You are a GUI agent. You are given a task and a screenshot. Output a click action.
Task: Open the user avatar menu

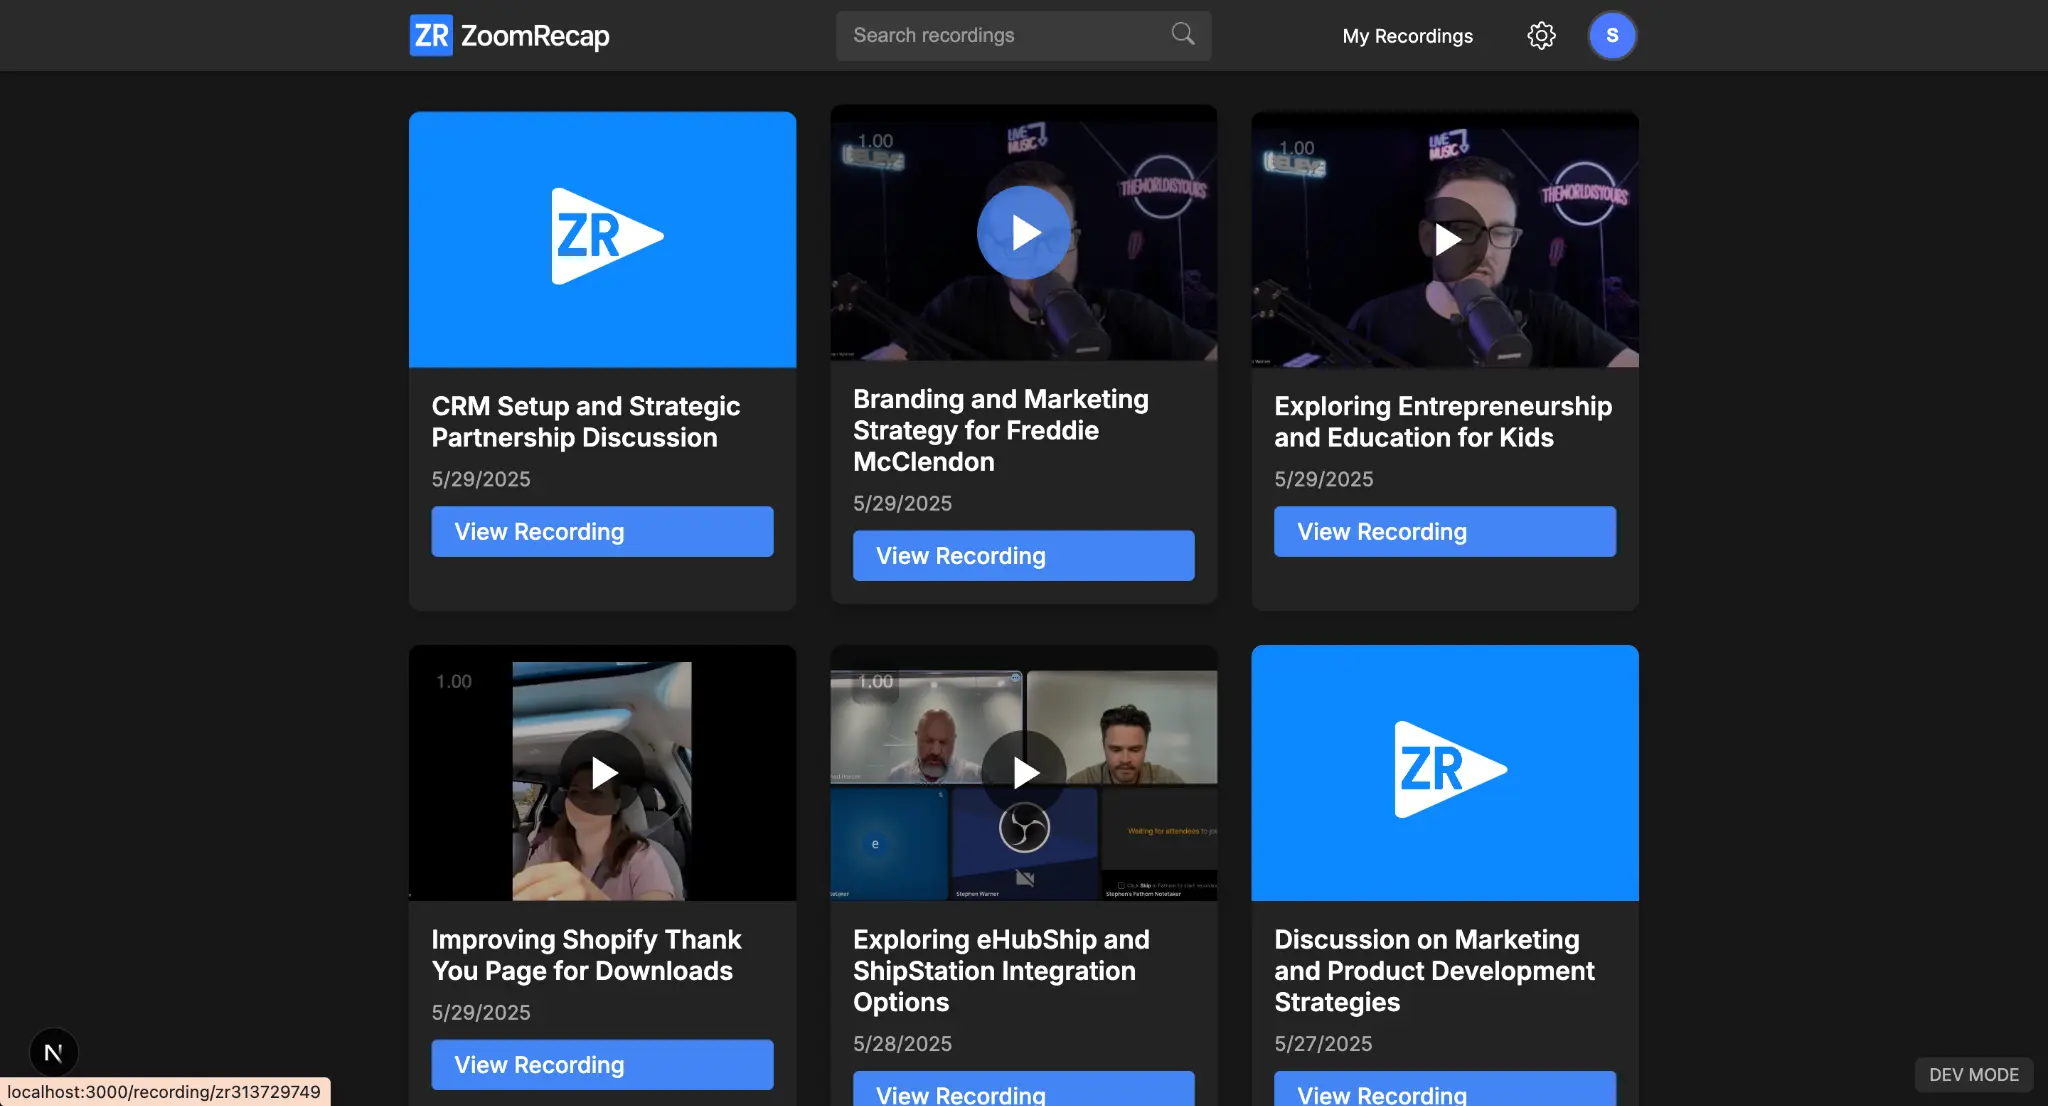click(x=1612, y=35)
